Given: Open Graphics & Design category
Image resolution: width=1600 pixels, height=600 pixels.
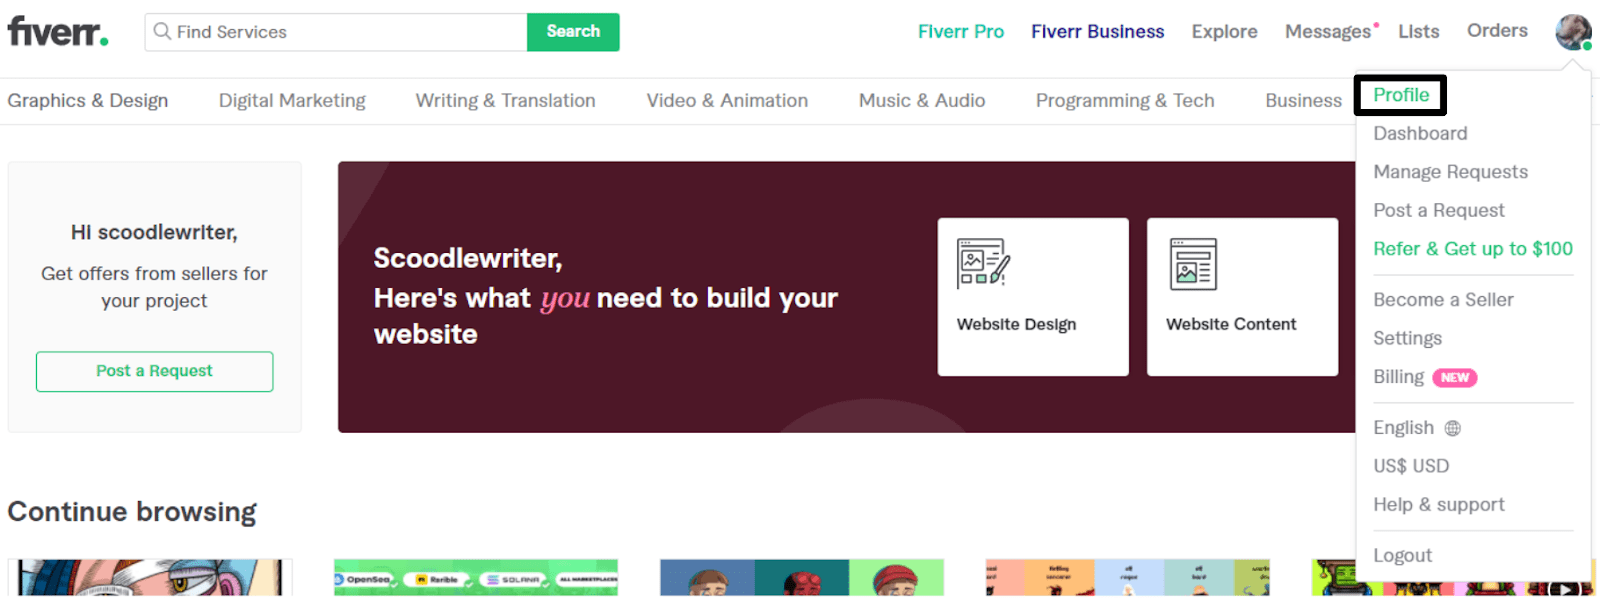Looking at the screenshot, I should point(88,101).
